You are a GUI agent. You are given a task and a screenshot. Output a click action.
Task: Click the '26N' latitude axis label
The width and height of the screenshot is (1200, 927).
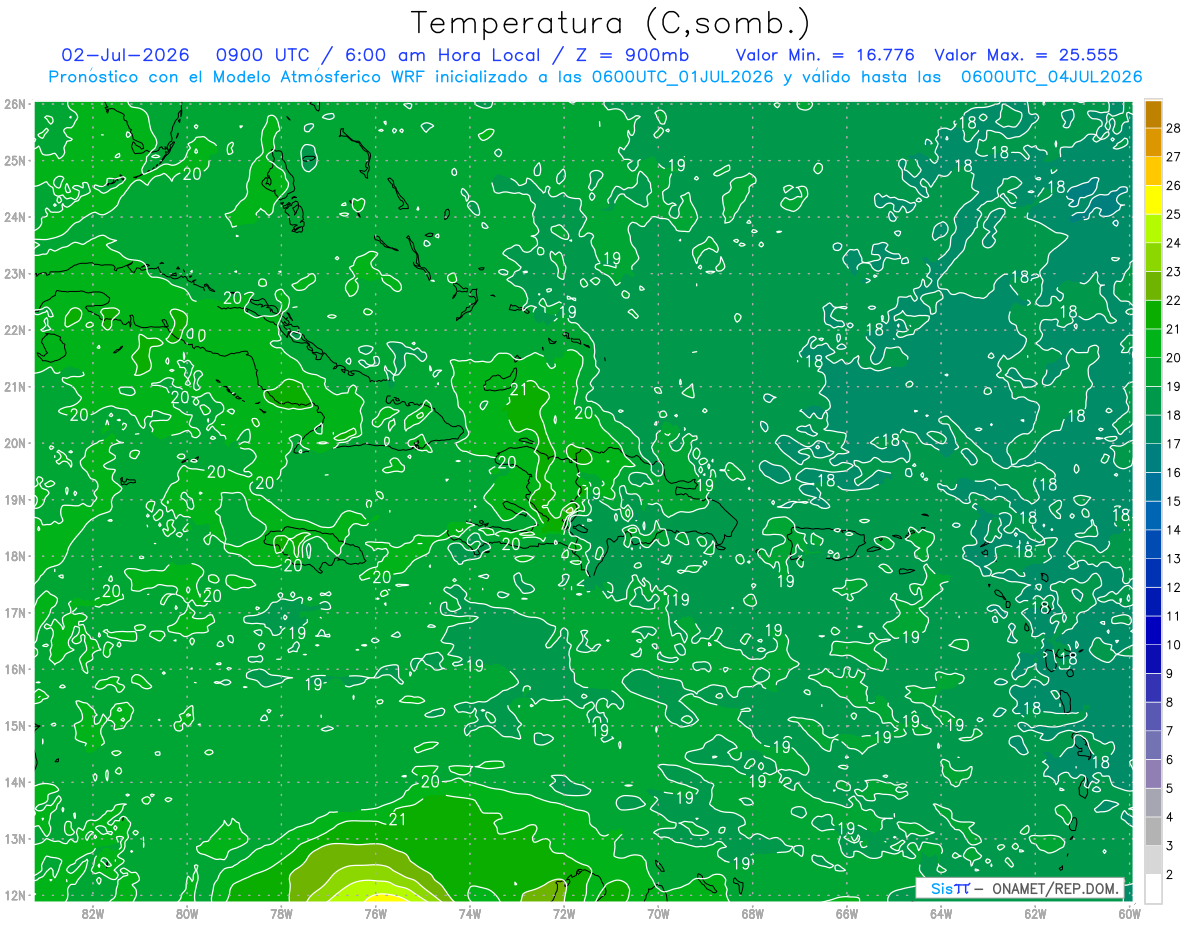15,104
